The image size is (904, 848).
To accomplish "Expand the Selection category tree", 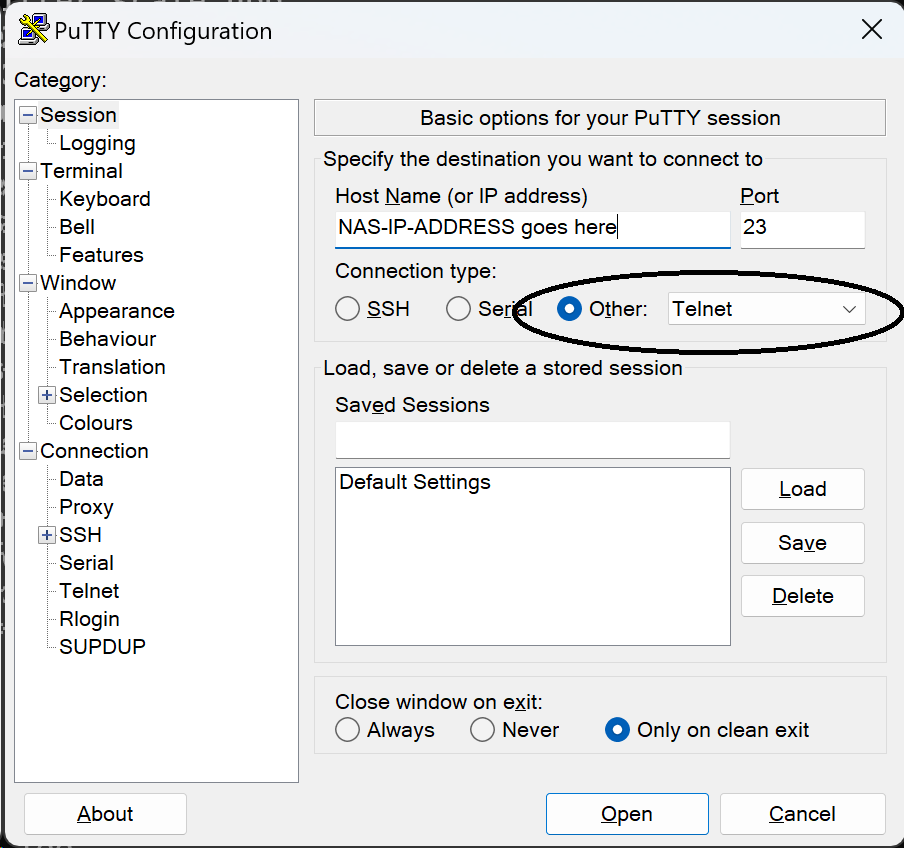I will tap(46, 395).
